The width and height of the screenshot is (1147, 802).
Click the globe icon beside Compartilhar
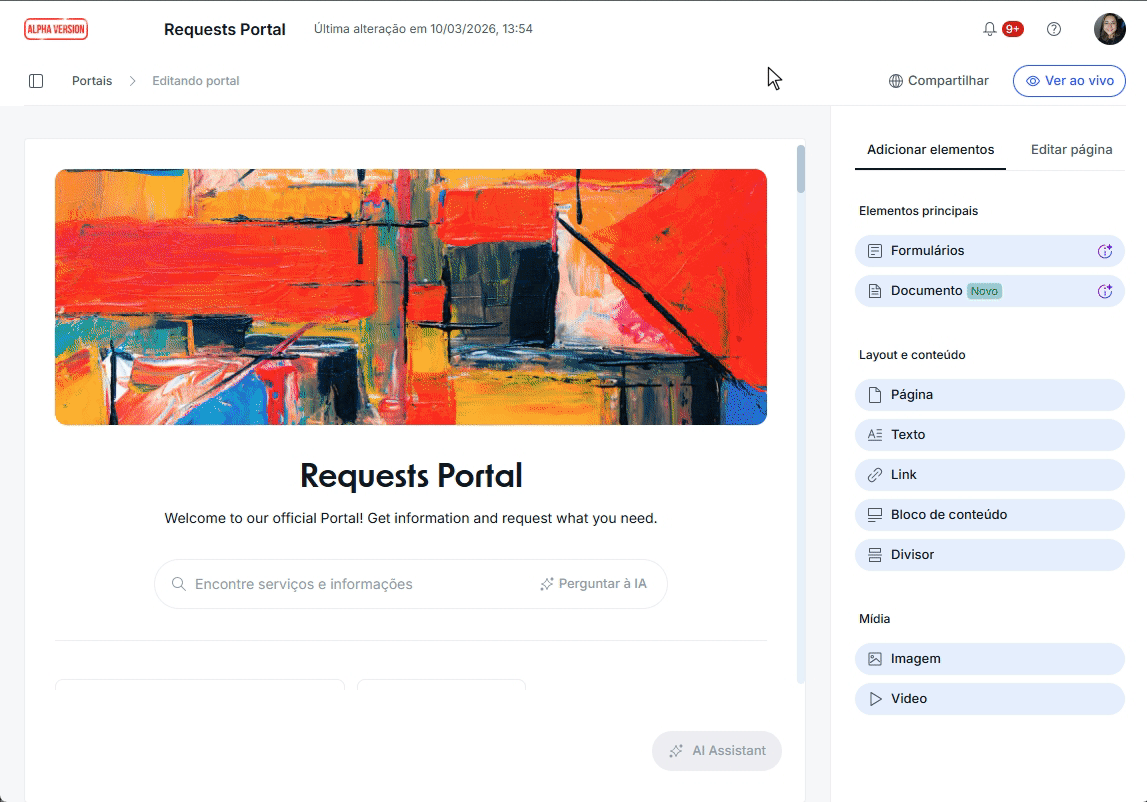point(895,81)
